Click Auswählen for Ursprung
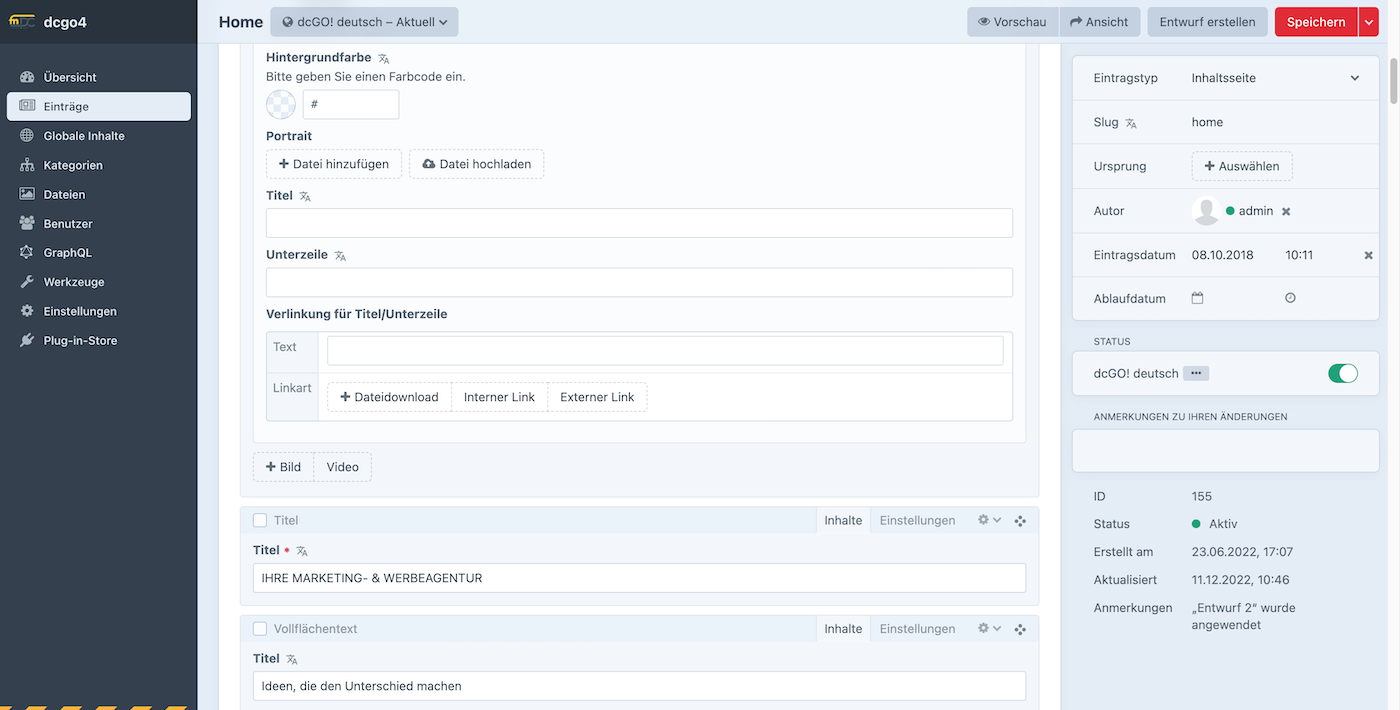This screenshot has width=1400, height=710. [1242, 166]
